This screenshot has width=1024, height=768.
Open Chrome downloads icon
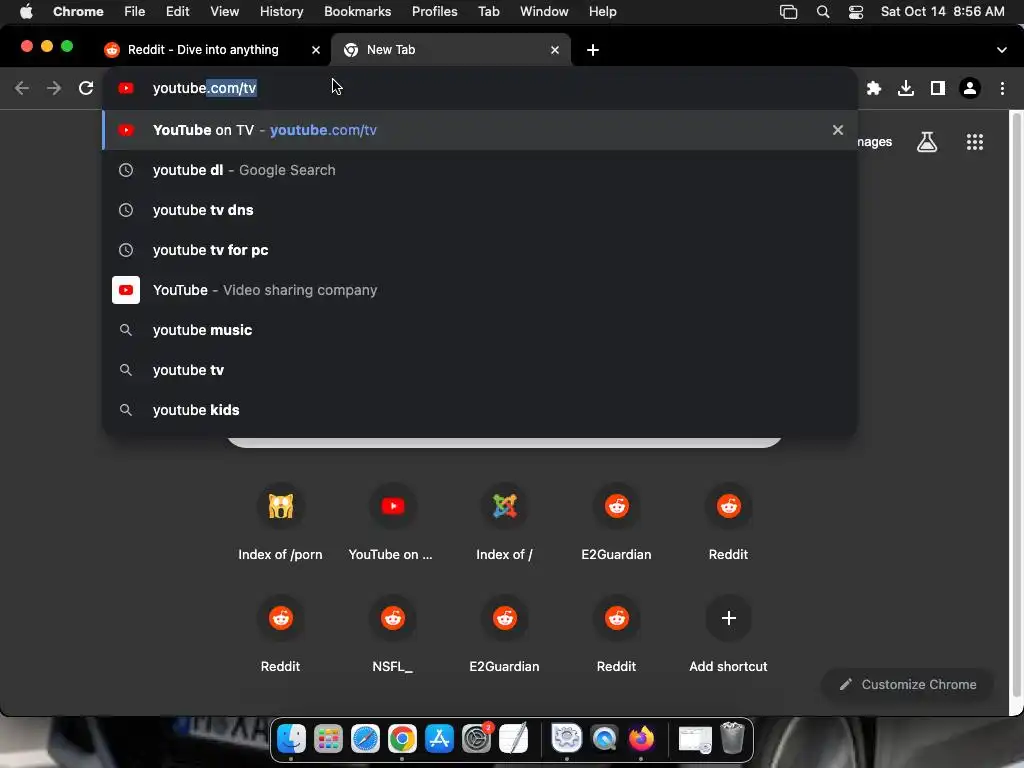[906, 88]
